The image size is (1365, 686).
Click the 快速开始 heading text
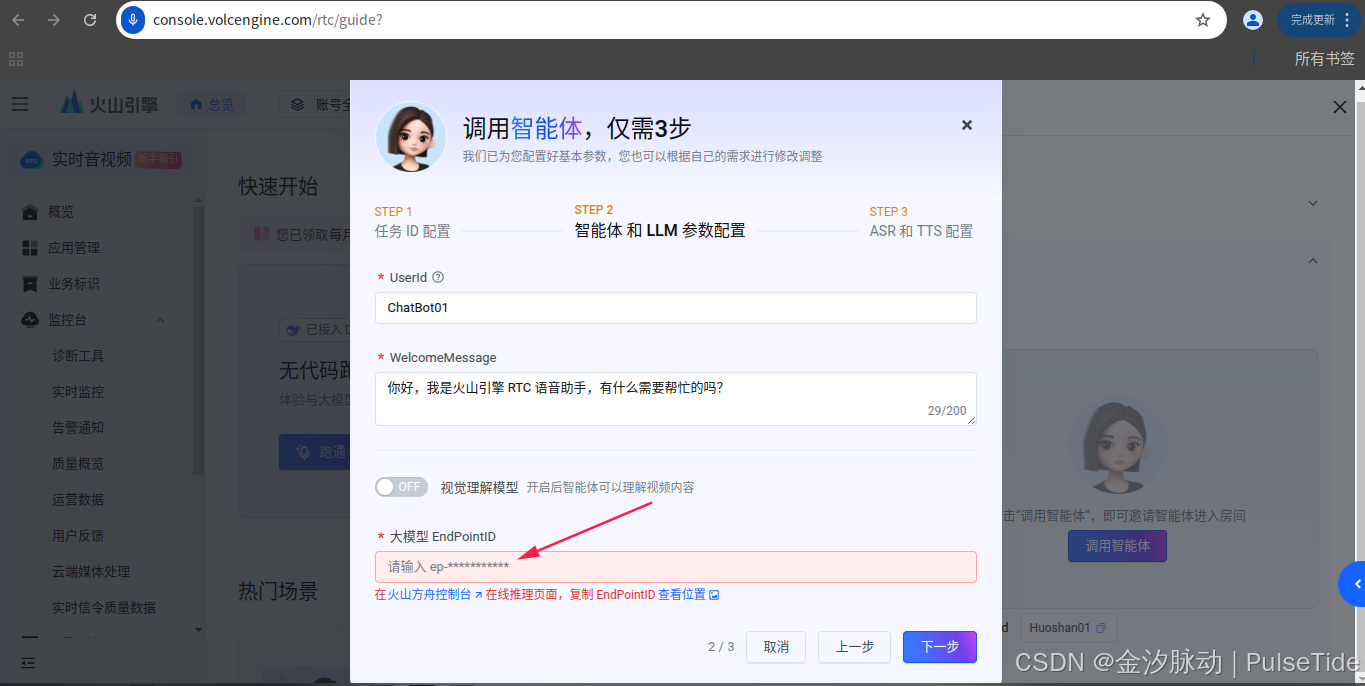tap(278, 186)
